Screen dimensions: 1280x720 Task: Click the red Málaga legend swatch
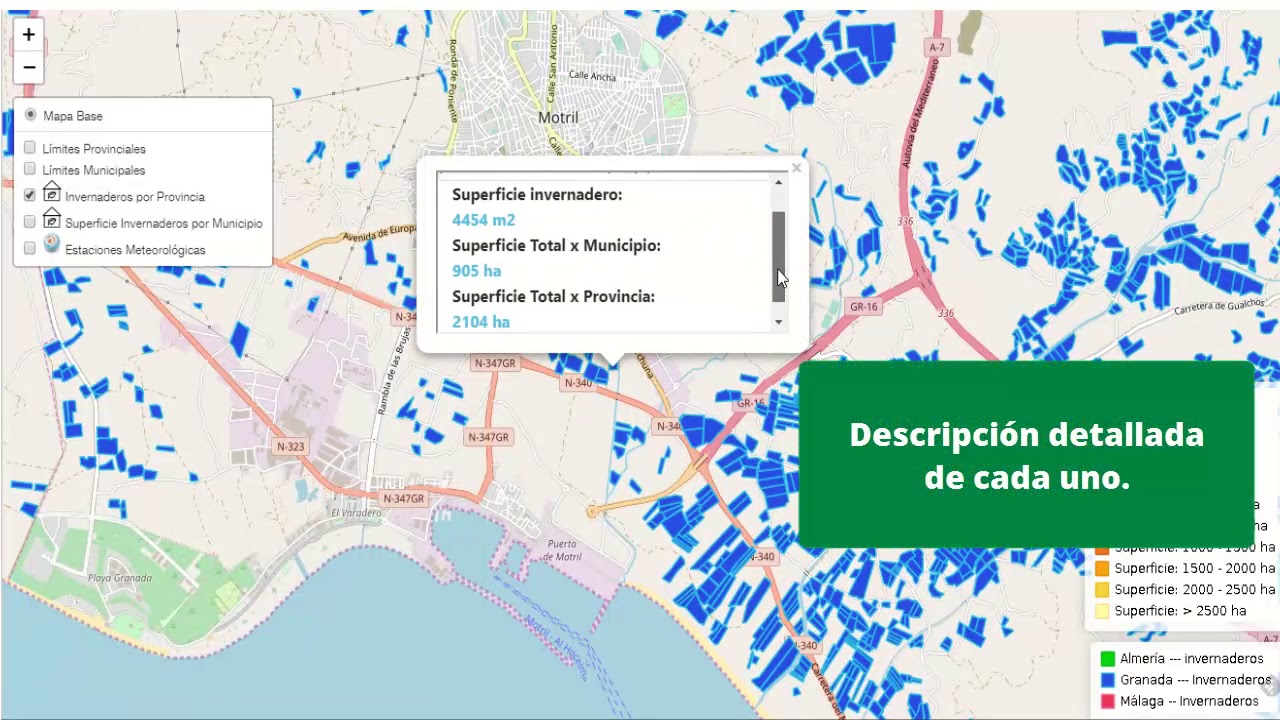point(1107,701)
